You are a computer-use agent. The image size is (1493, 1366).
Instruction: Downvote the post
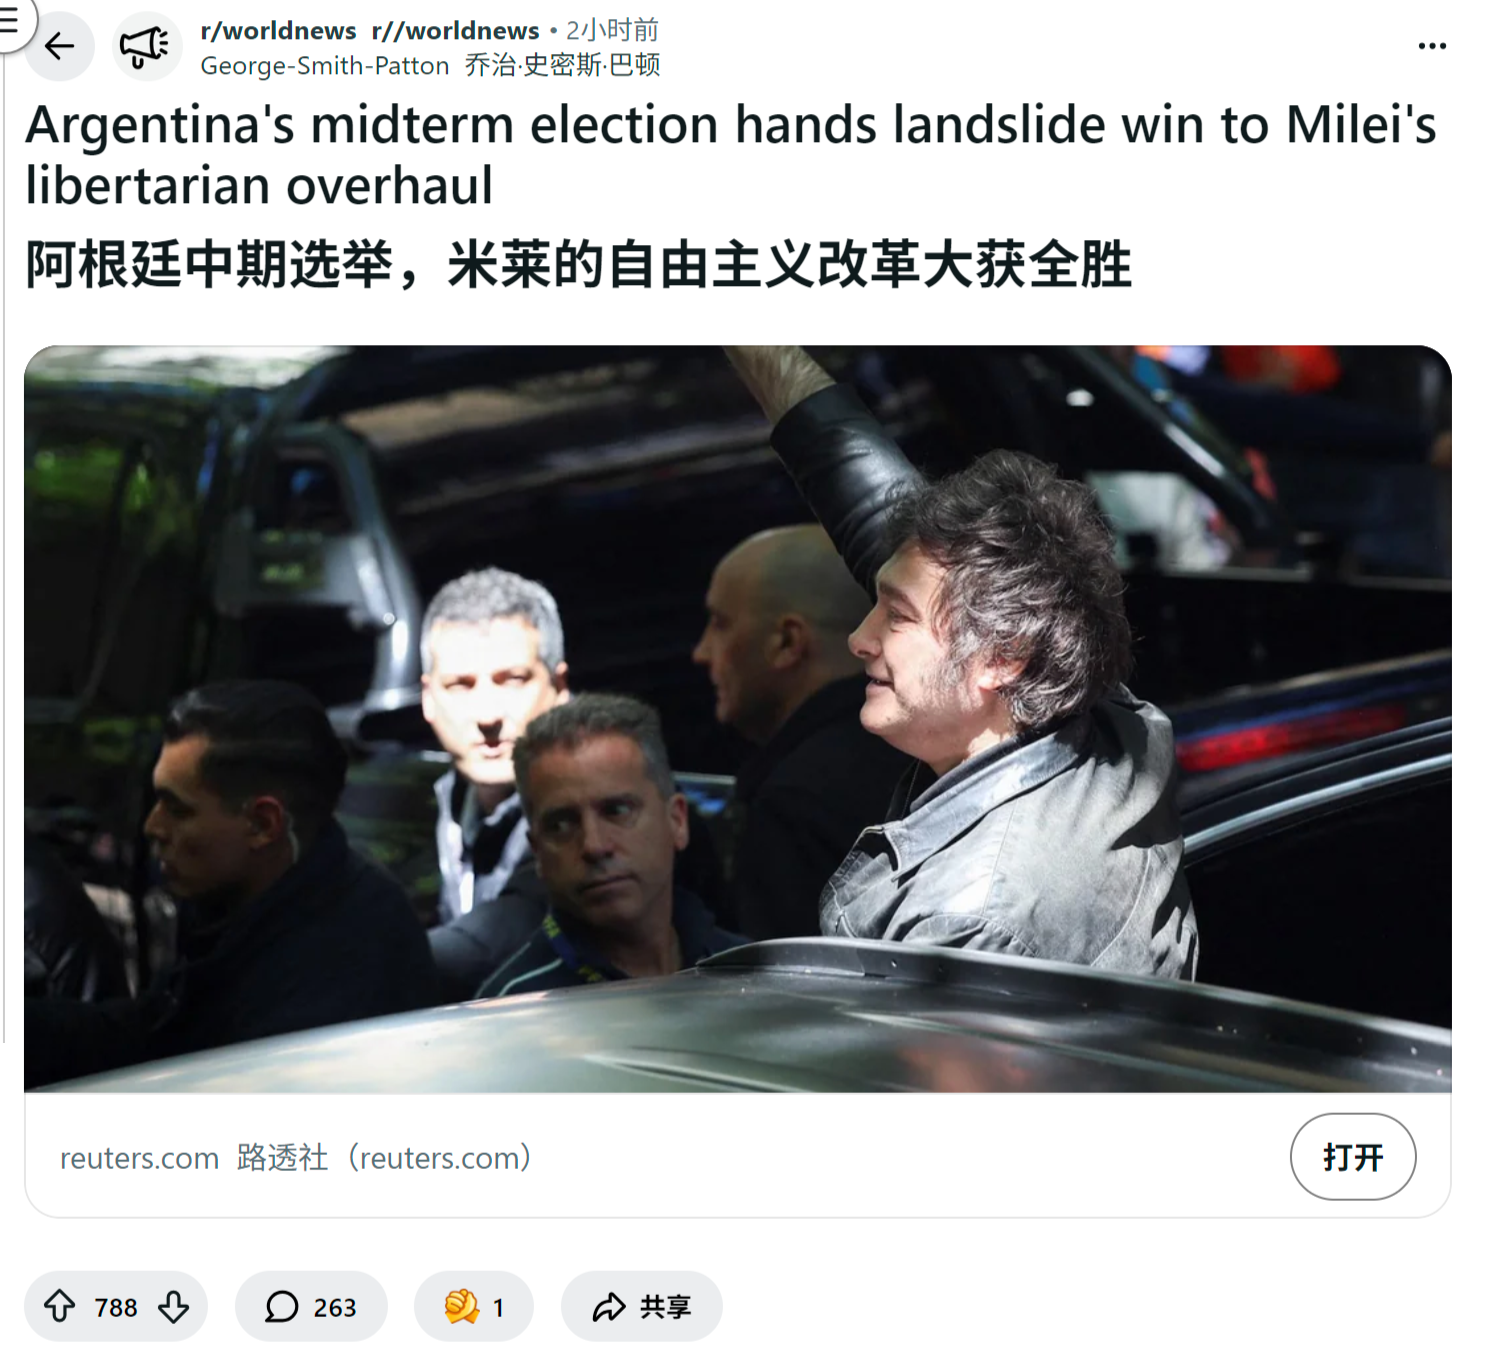point(174,1306)
